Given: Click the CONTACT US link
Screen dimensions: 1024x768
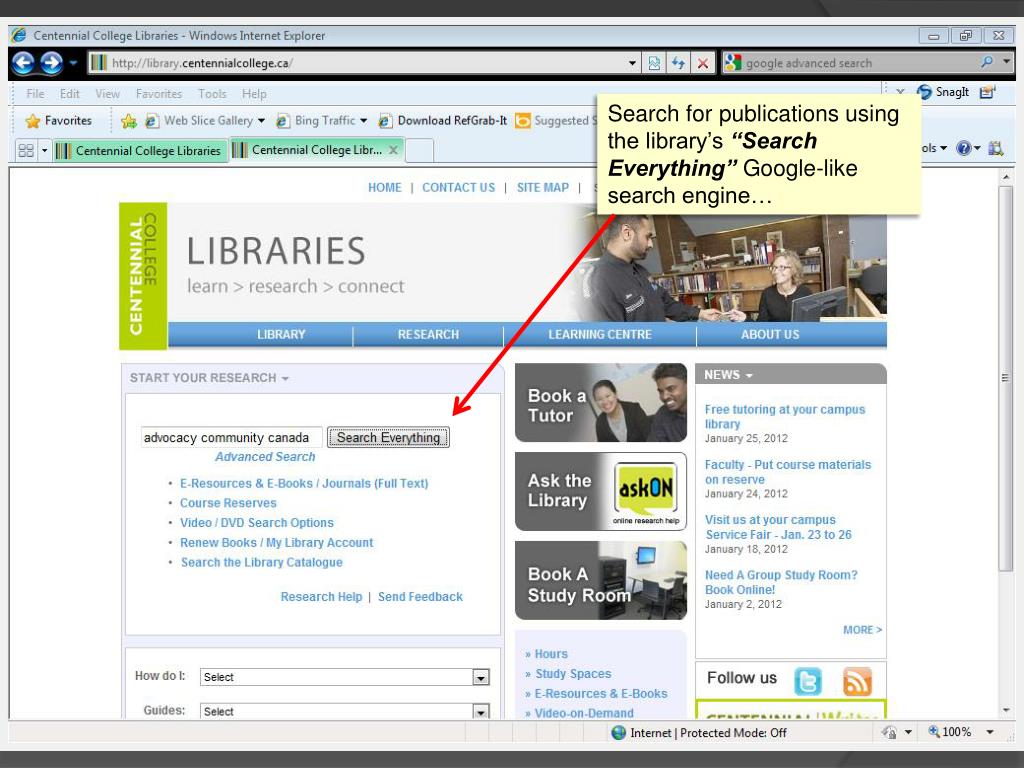Looking at the screenshot, I should coord(458,187).
